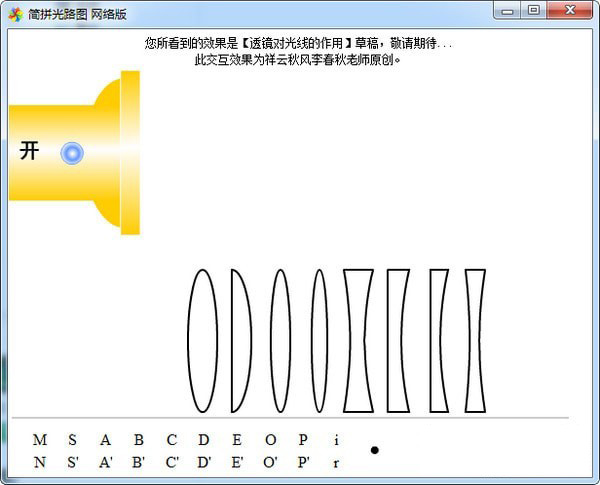Pick the label B
The image size is (600, 485).
click(139, 440)
